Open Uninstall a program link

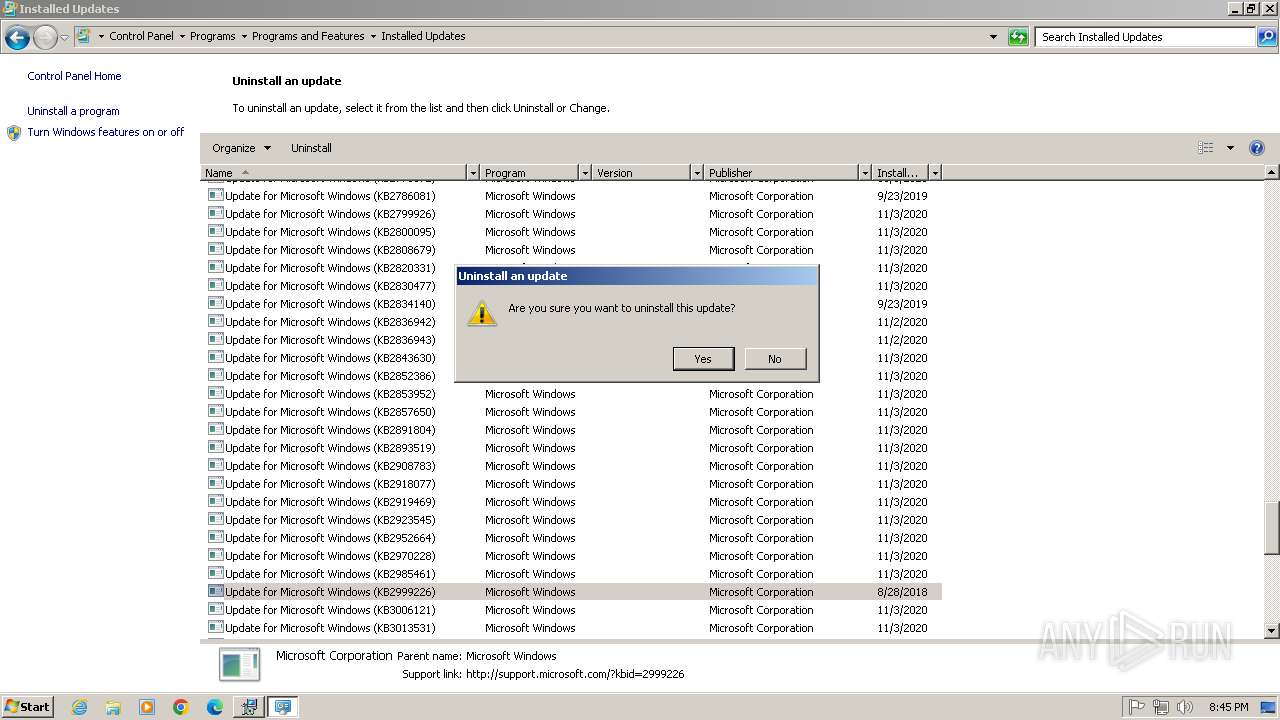73,111
